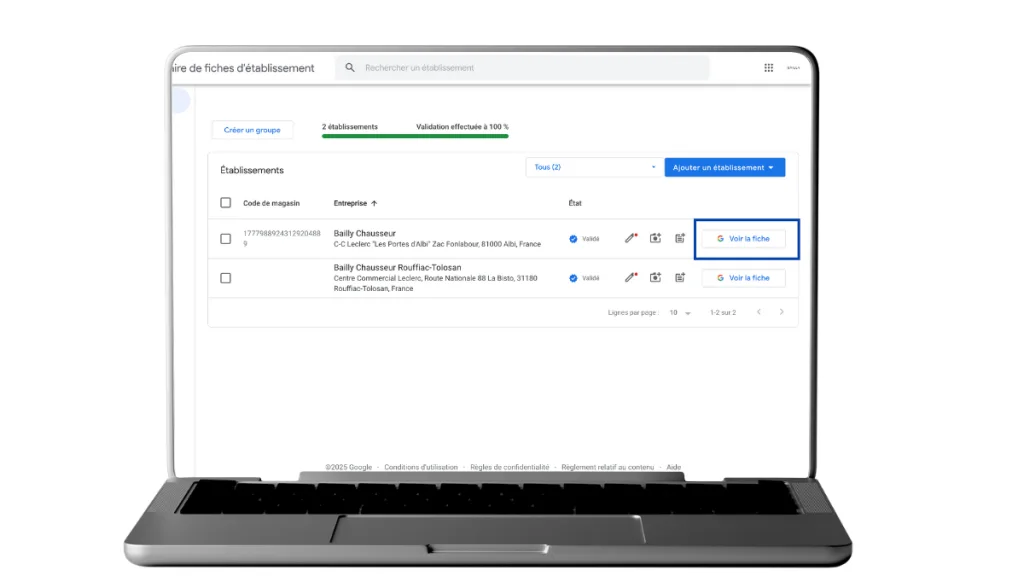Click the create post icon for Bailly Chausseur
The image size is (1024, 576).
click(680, 238)
